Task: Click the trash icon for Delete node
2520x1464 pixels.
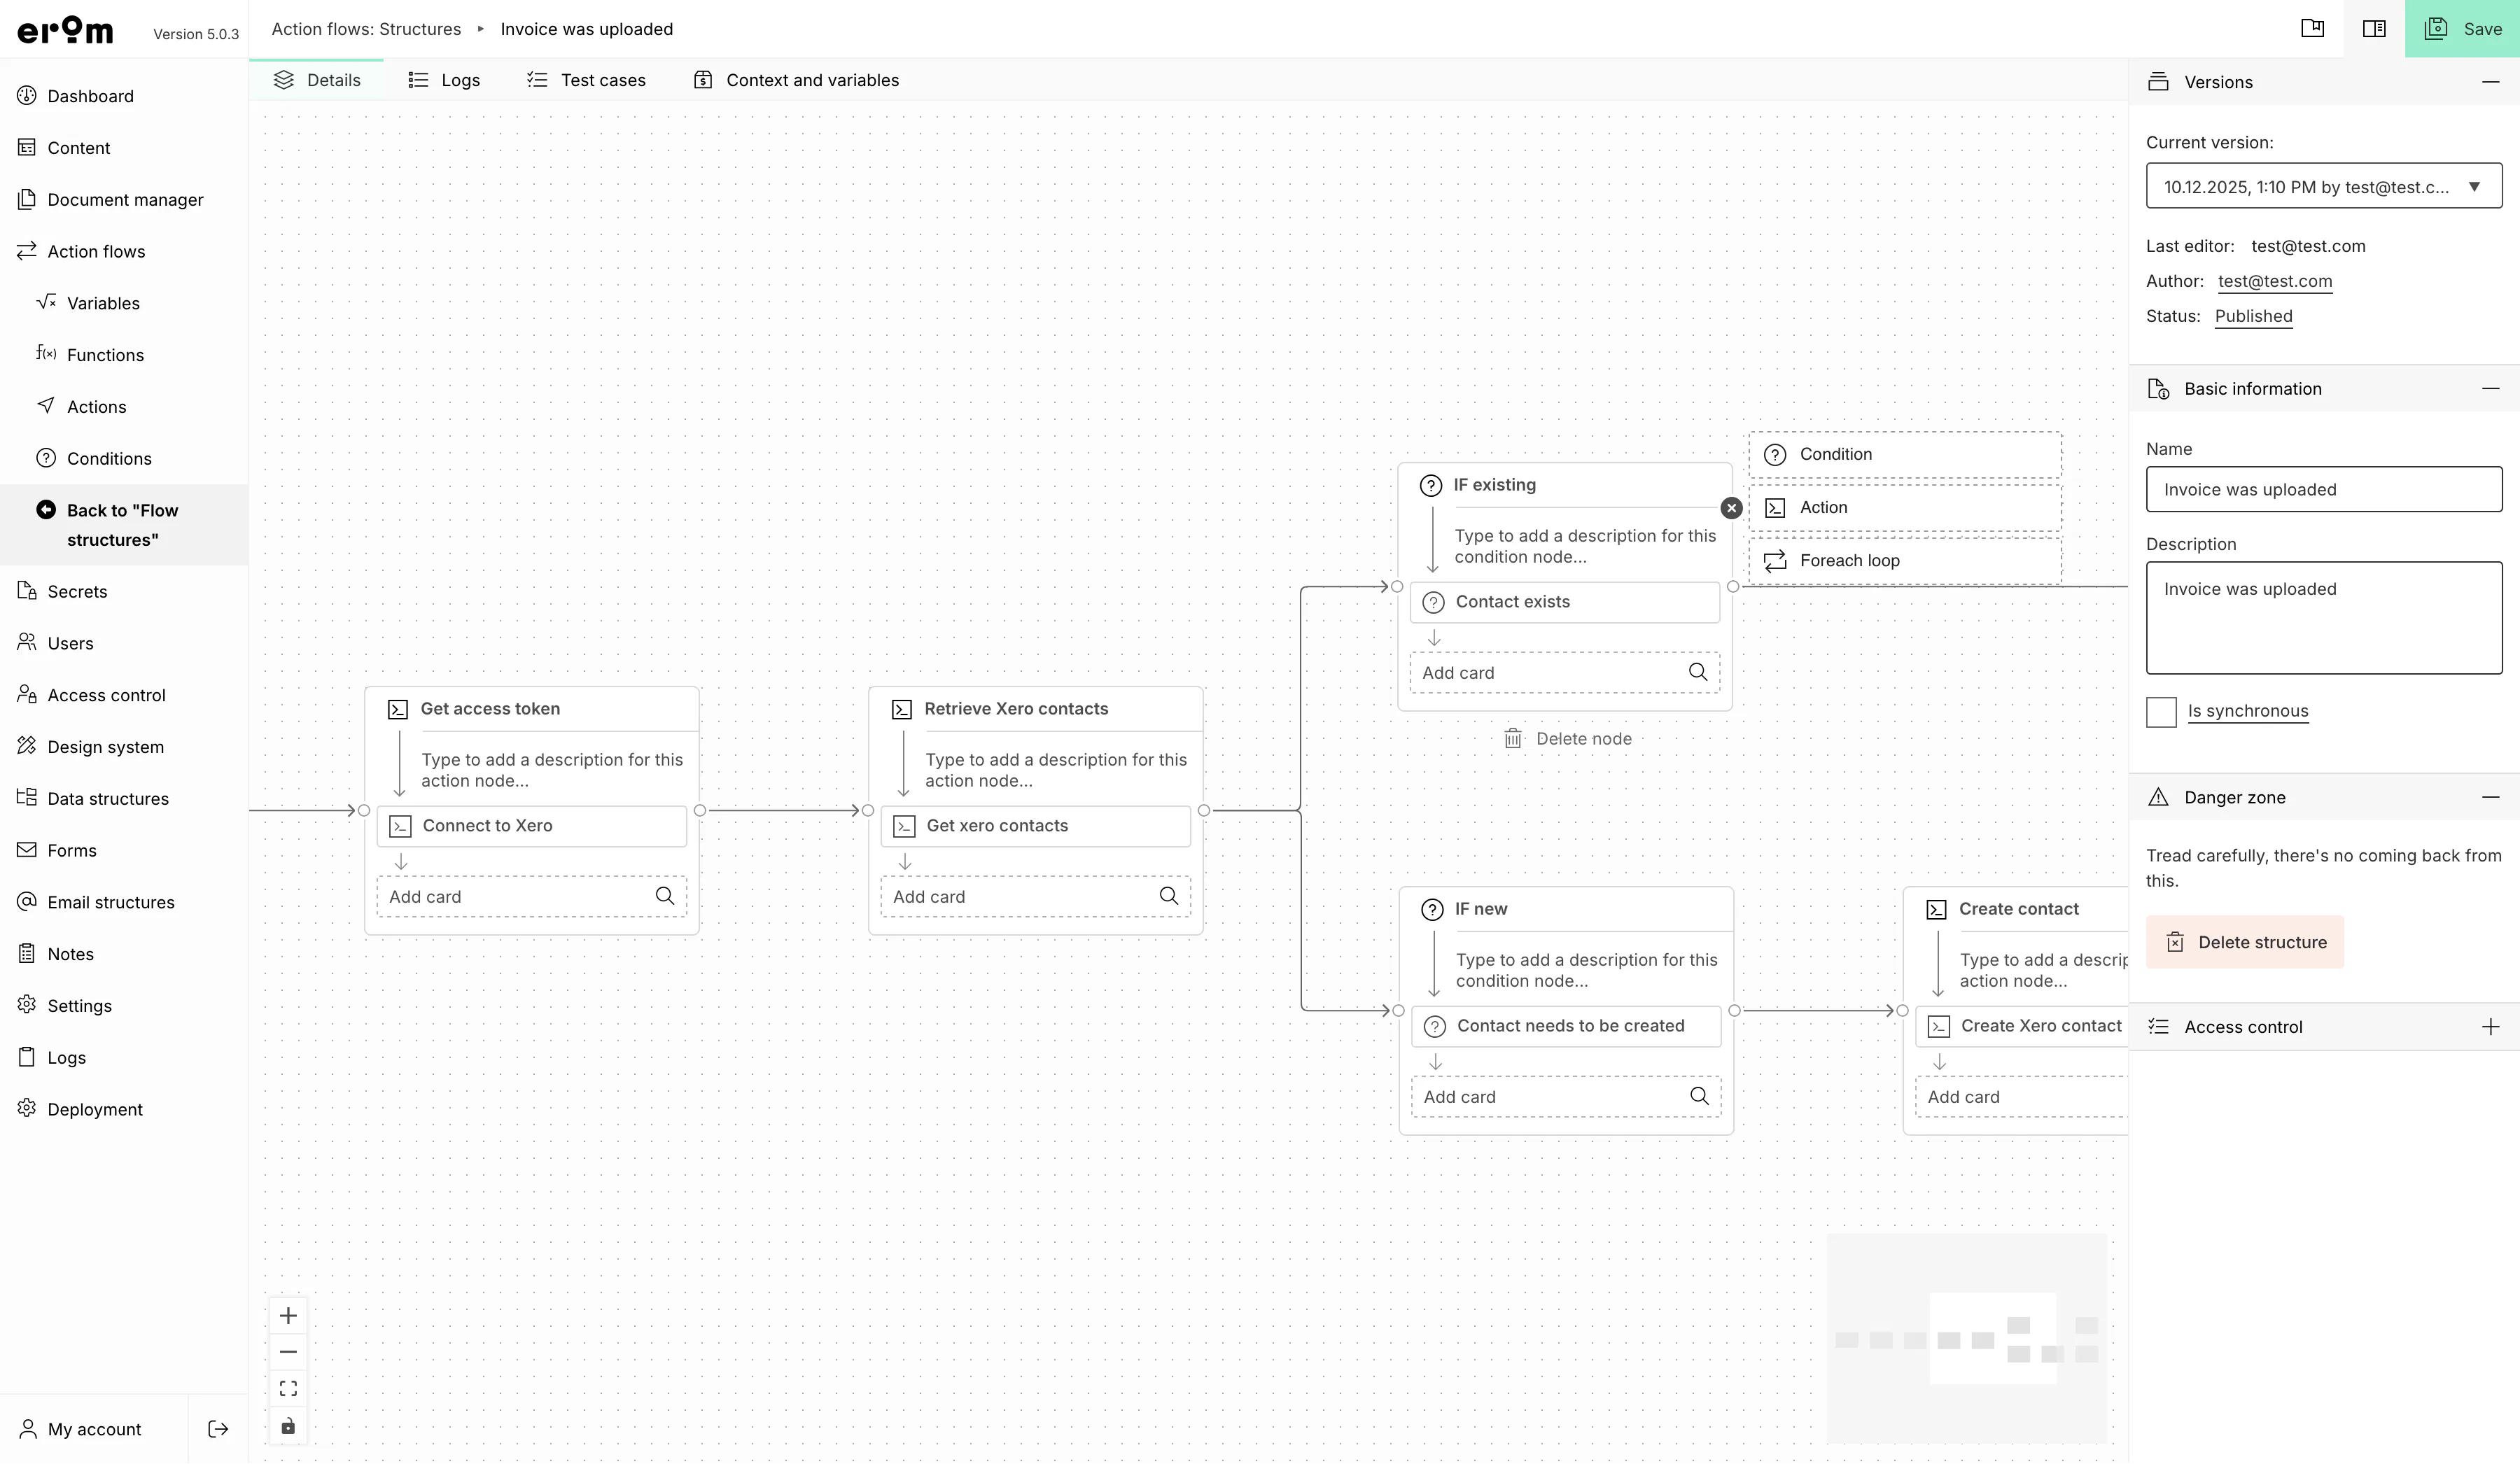Action: pyautogui.click(x=1513, y=739)
